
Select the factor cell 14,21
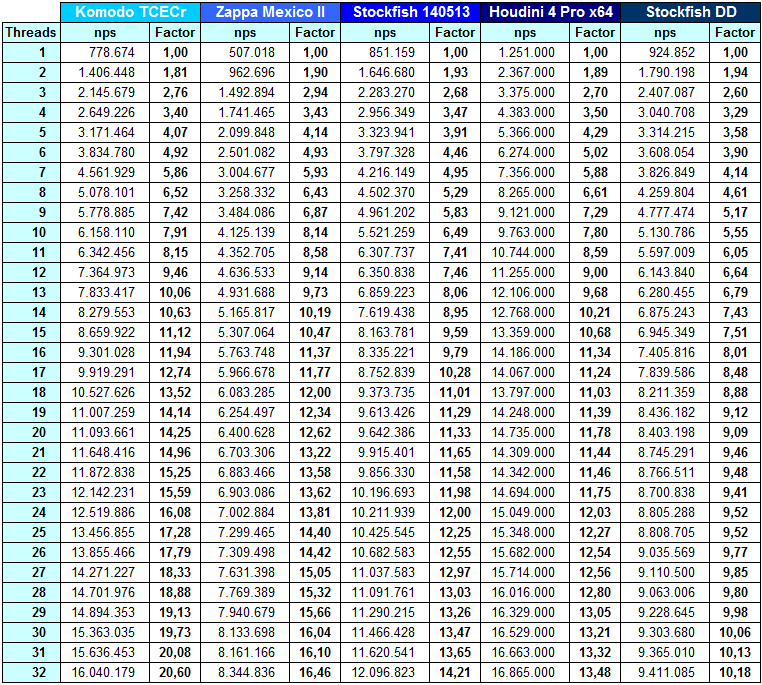click(455, 672)
